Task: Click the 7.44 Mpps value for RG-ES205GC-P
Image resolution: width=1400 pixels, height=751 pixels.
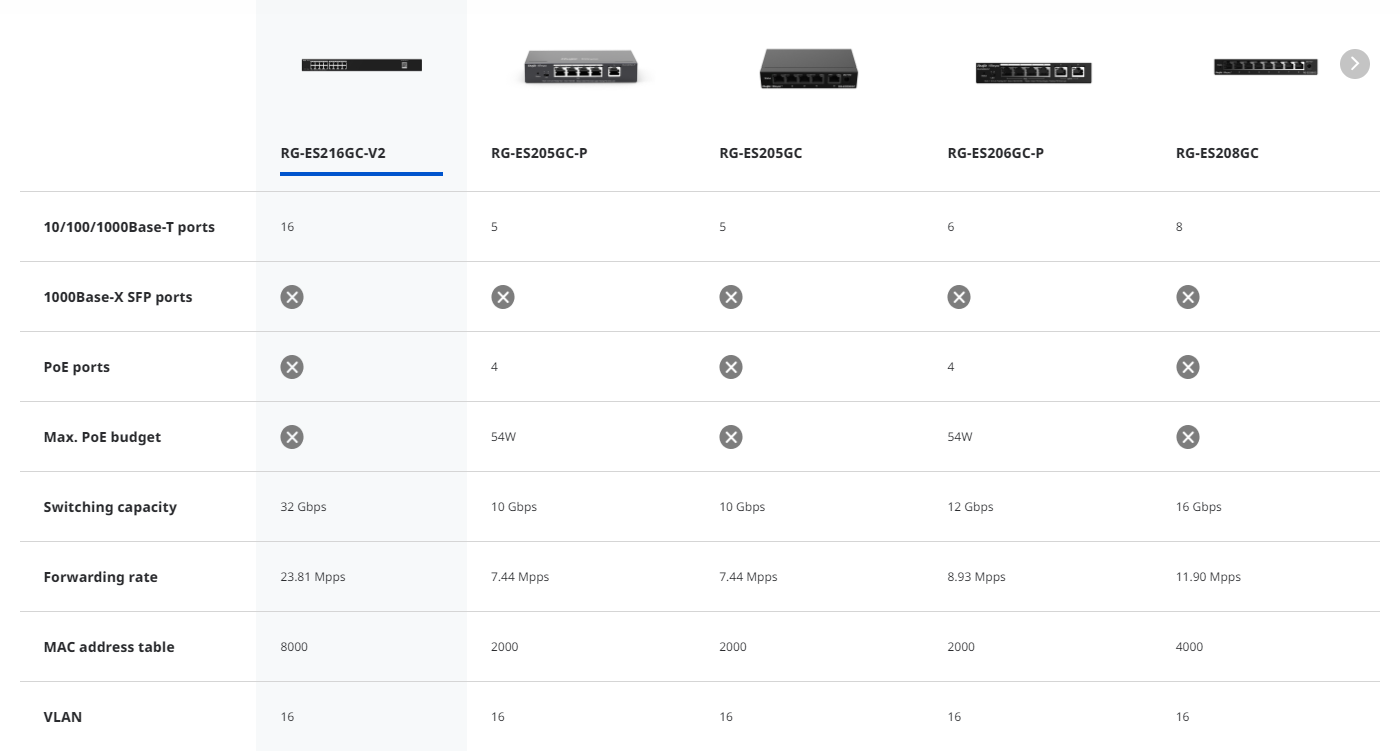Action: click(x=520, y=577)
